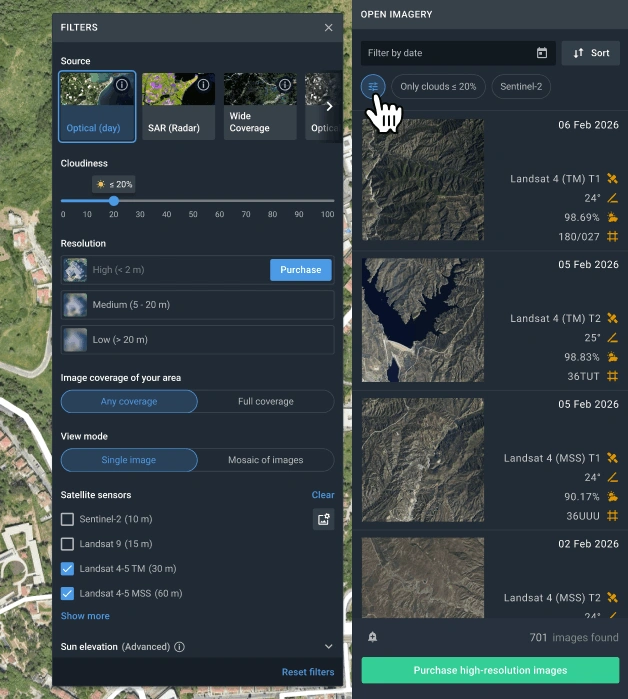
Task: Open the Landsat 4 (MSS) T1 thumbnail
Action: 423,460
